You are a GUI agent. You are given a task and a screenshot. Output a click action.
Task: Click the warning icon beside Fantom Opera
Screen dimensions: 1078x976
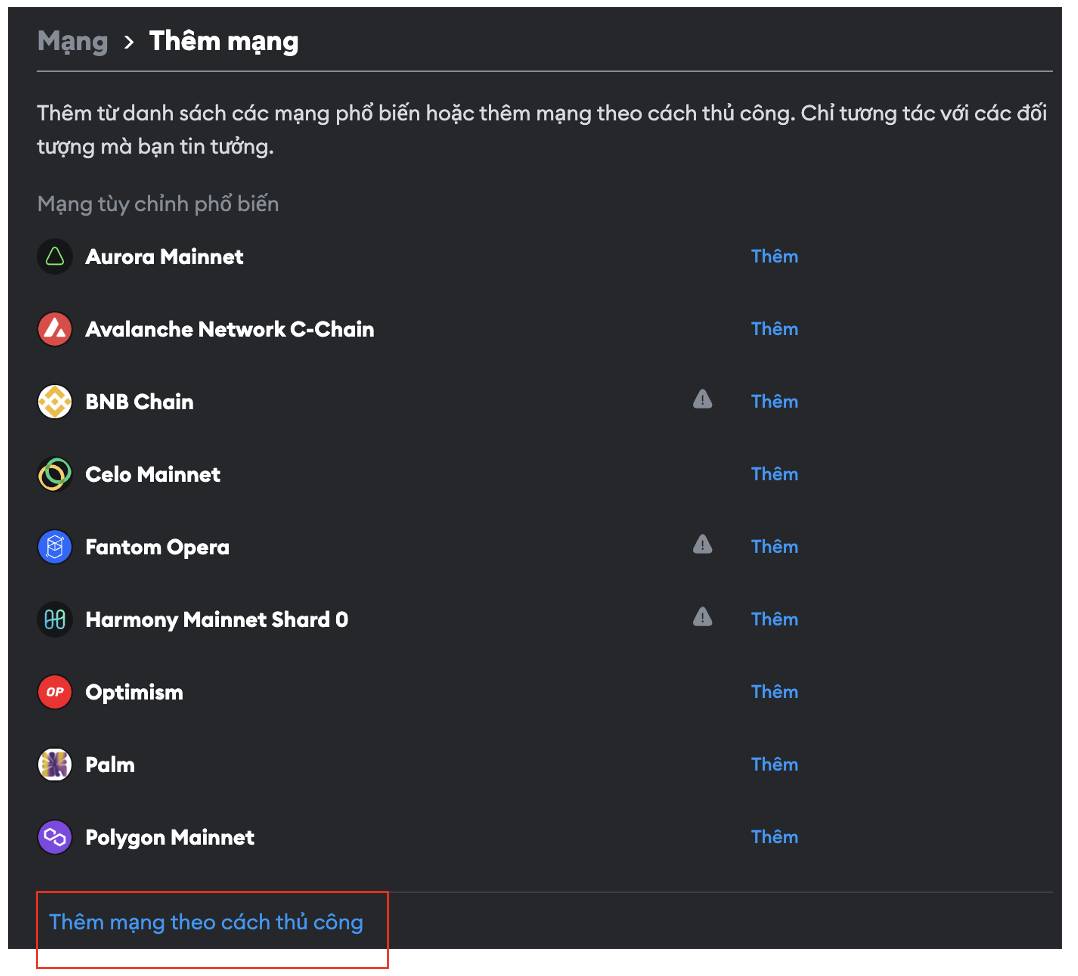pos(702,544)
